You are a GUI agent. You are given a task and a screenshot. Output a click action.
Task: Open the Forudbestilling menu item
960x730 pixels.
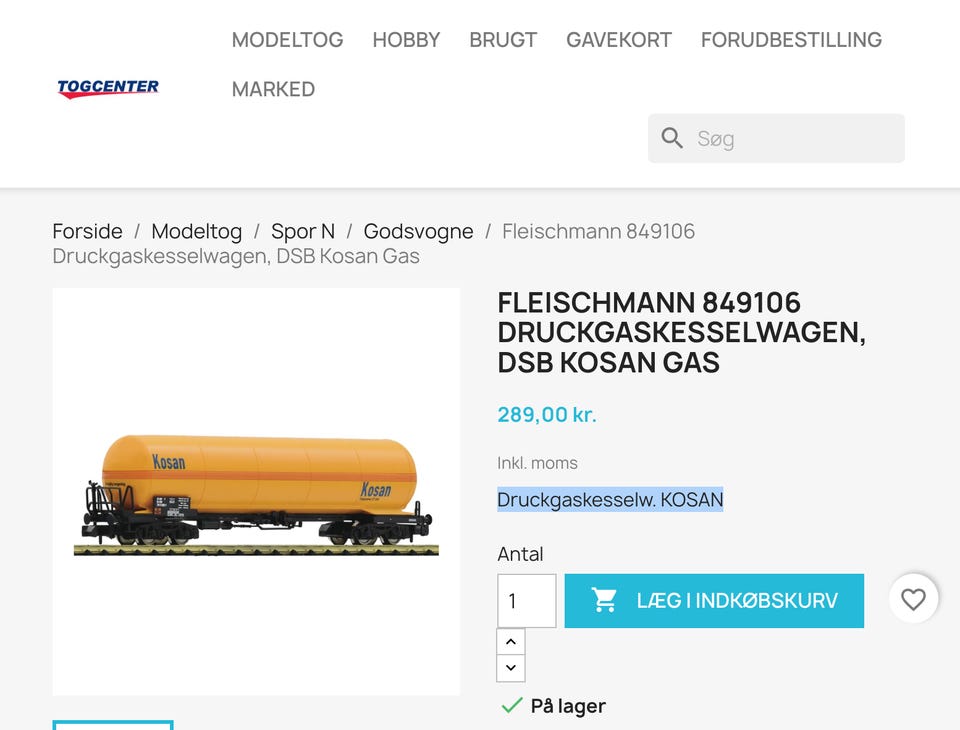pos(791,40)
